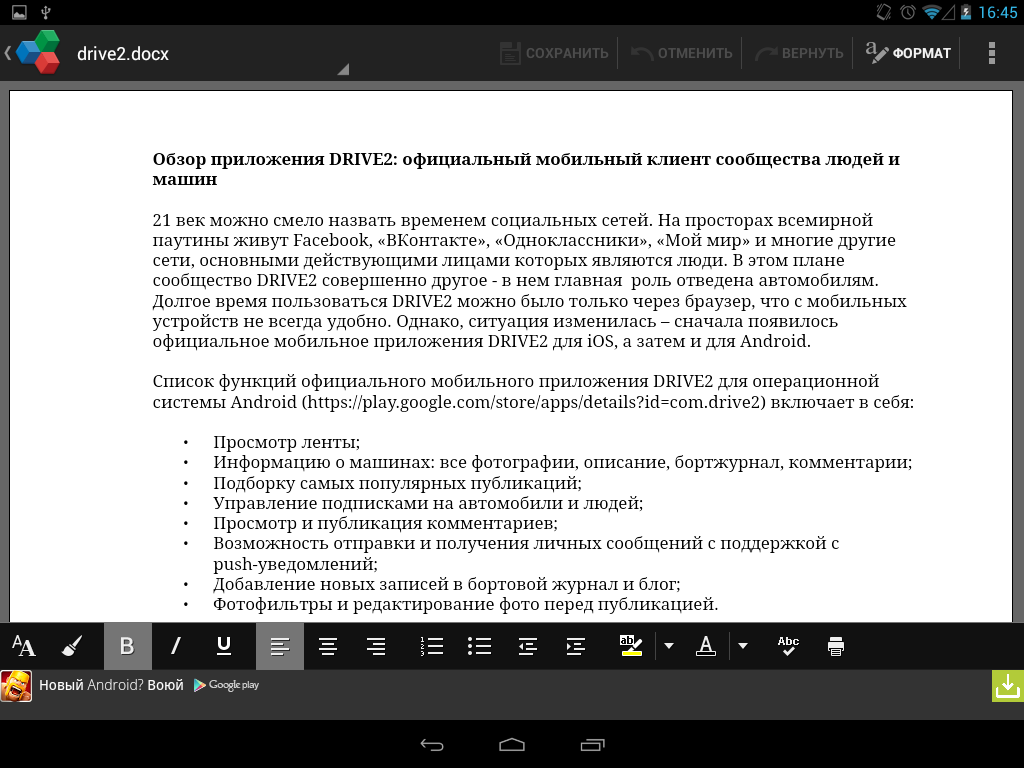Tap bullet about 'Фотофильтры и редактирование фото'

466,605
